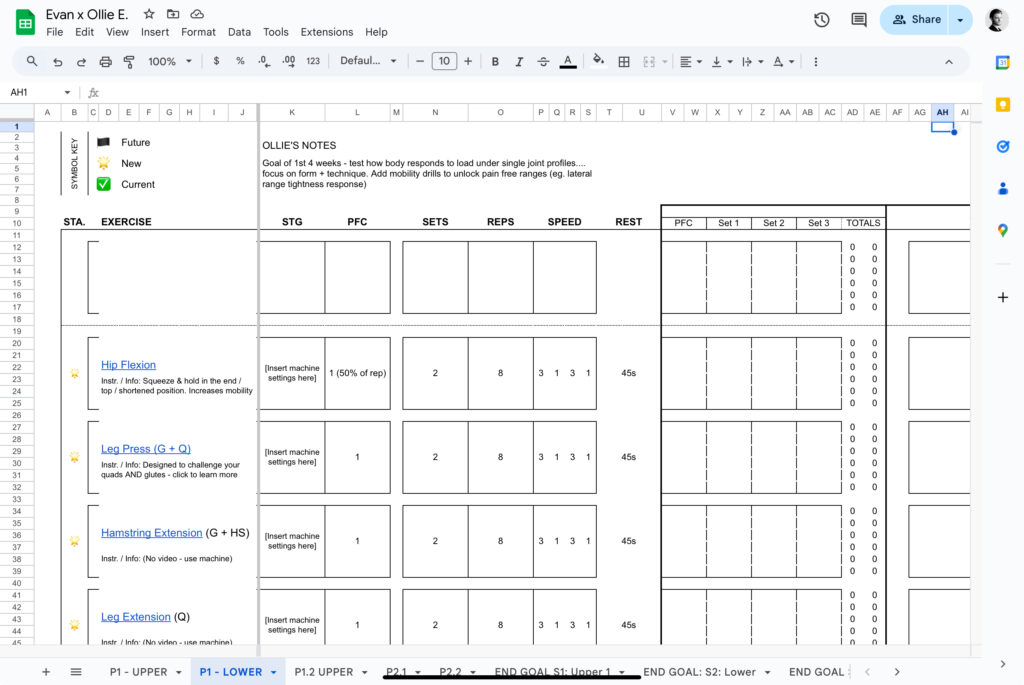Expand the font family dropdown
Viewport: 1024px width, 685px height.
(x=366, y=61)
